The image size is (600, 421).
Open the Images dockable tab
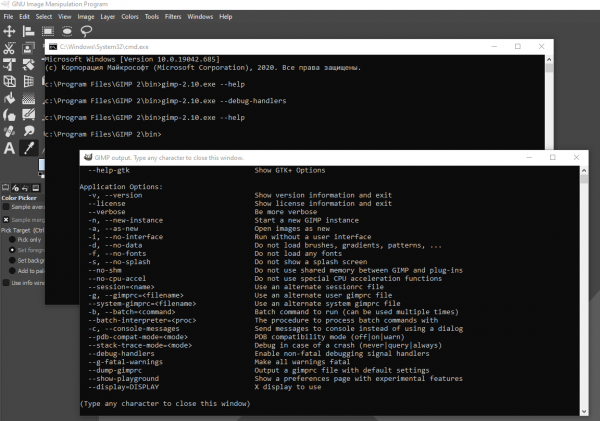(36, 188)
